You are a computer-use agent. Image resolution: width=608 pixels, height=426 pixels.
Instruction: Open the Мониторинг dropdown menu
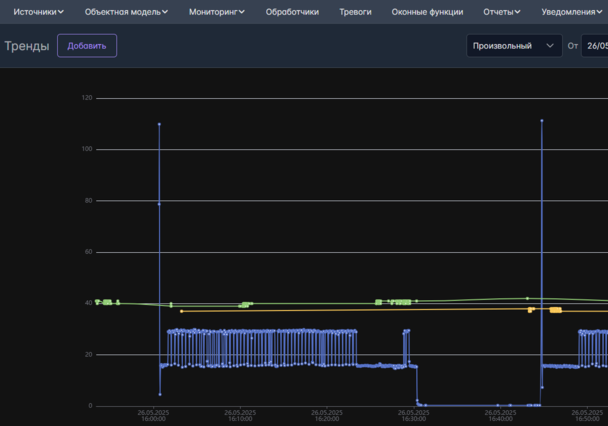point(217,12)
